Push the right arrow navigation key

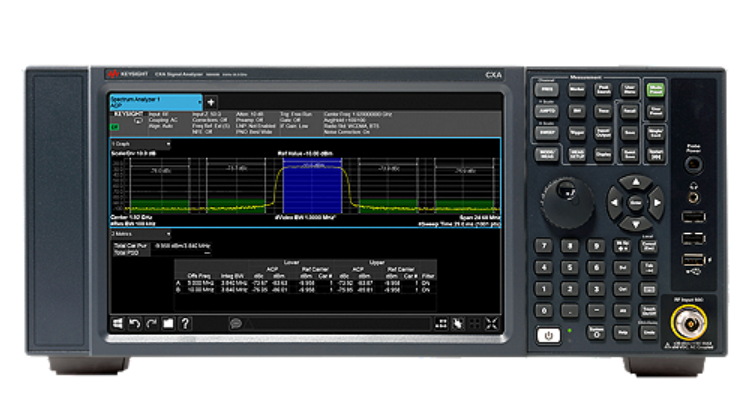tap(657, 203)
